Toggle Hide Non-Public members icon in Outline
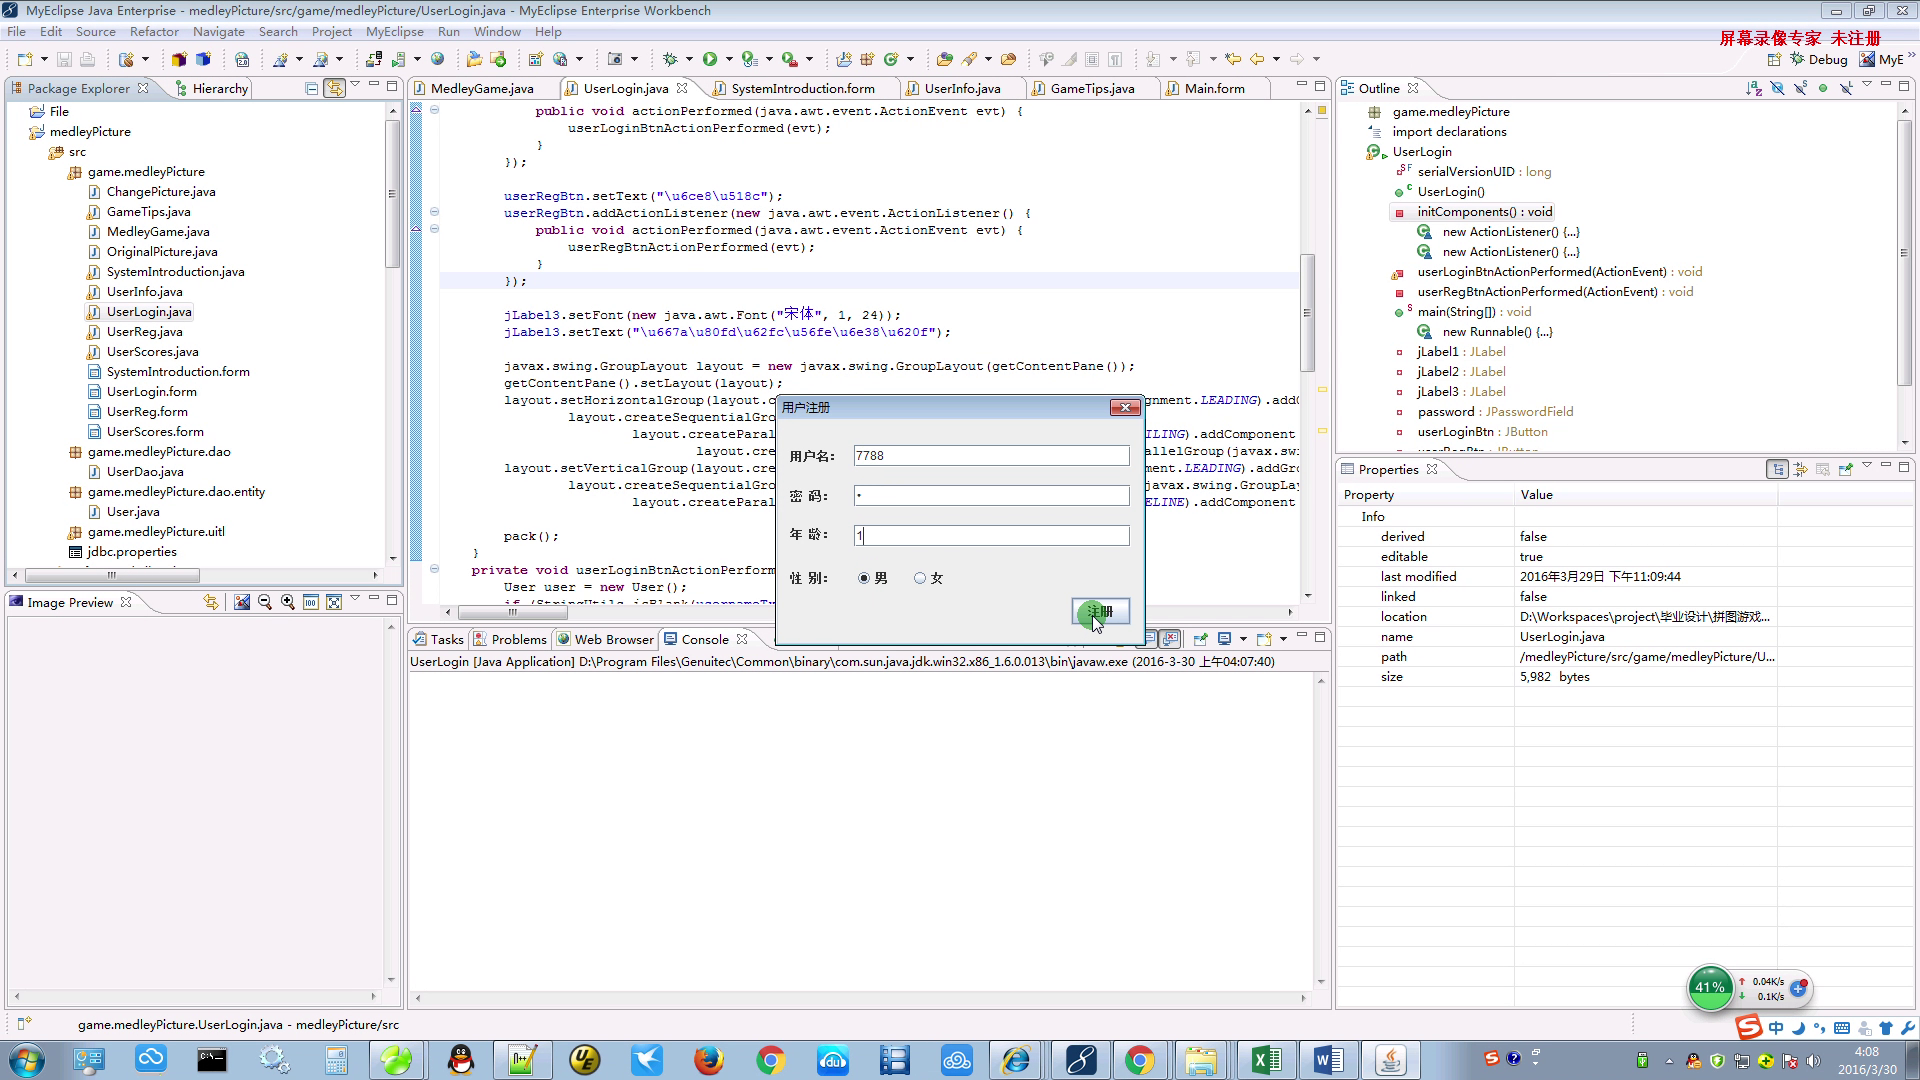The image size is (1920, 1080). pyautogui.click(x=1823, y=88)
